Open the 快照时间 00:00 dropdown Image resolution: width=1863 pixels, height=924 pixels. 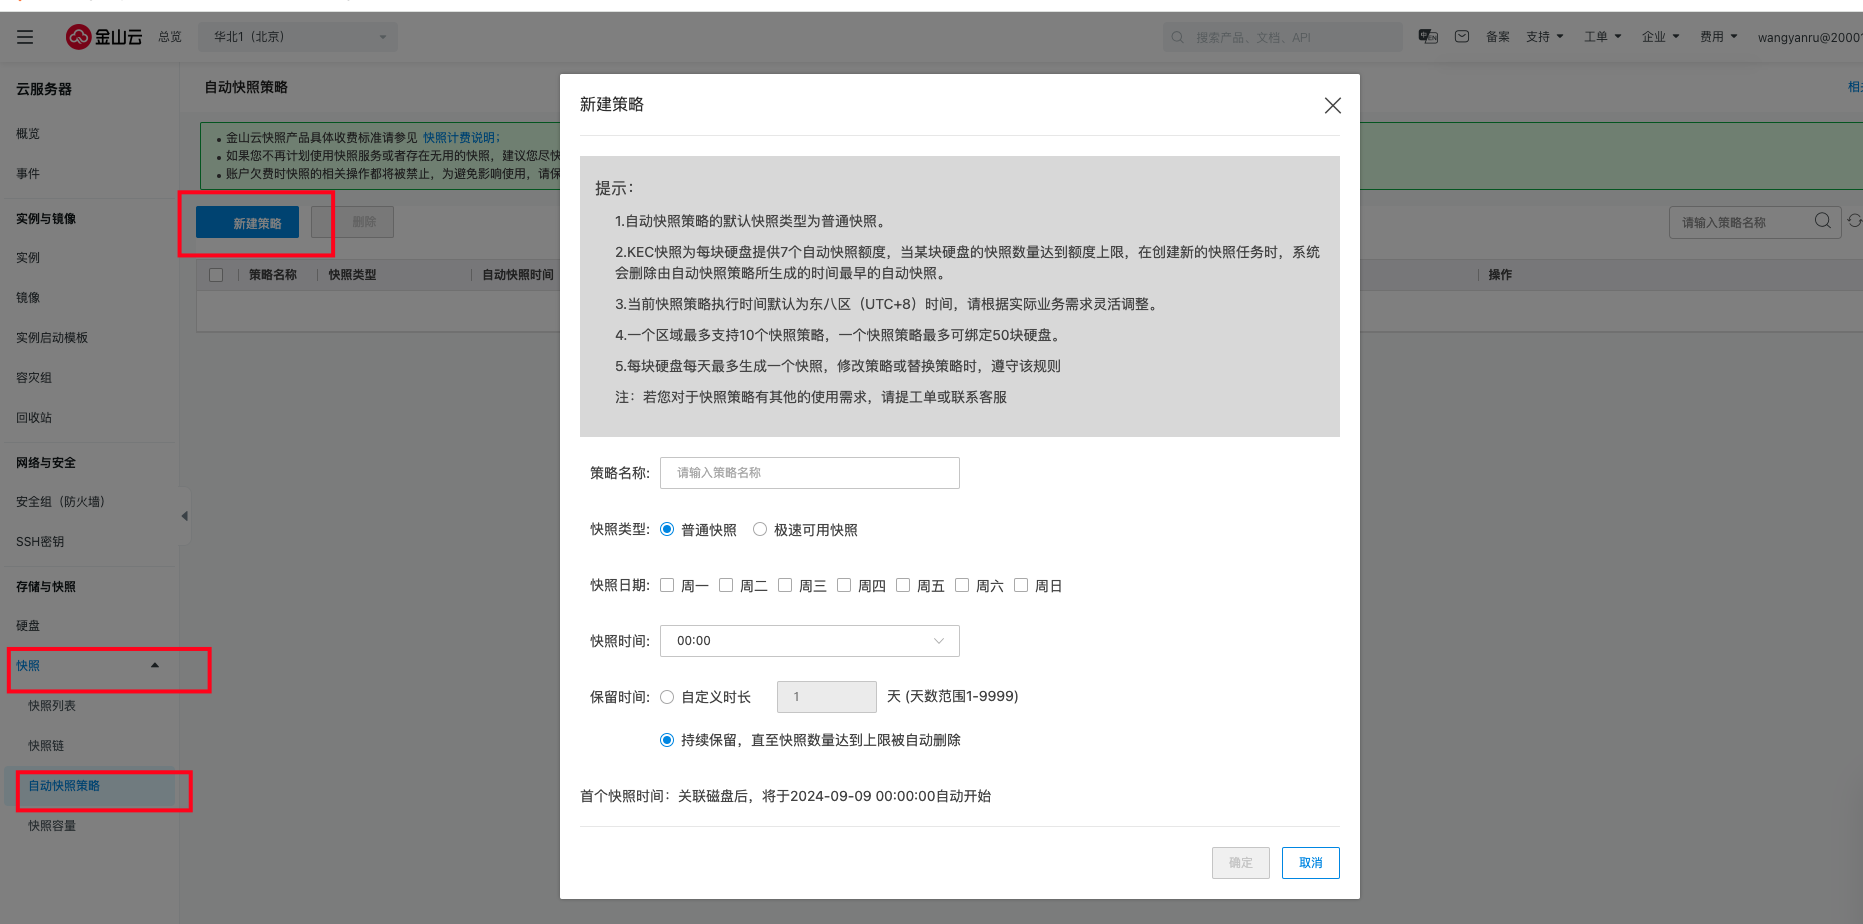(809, 641)
